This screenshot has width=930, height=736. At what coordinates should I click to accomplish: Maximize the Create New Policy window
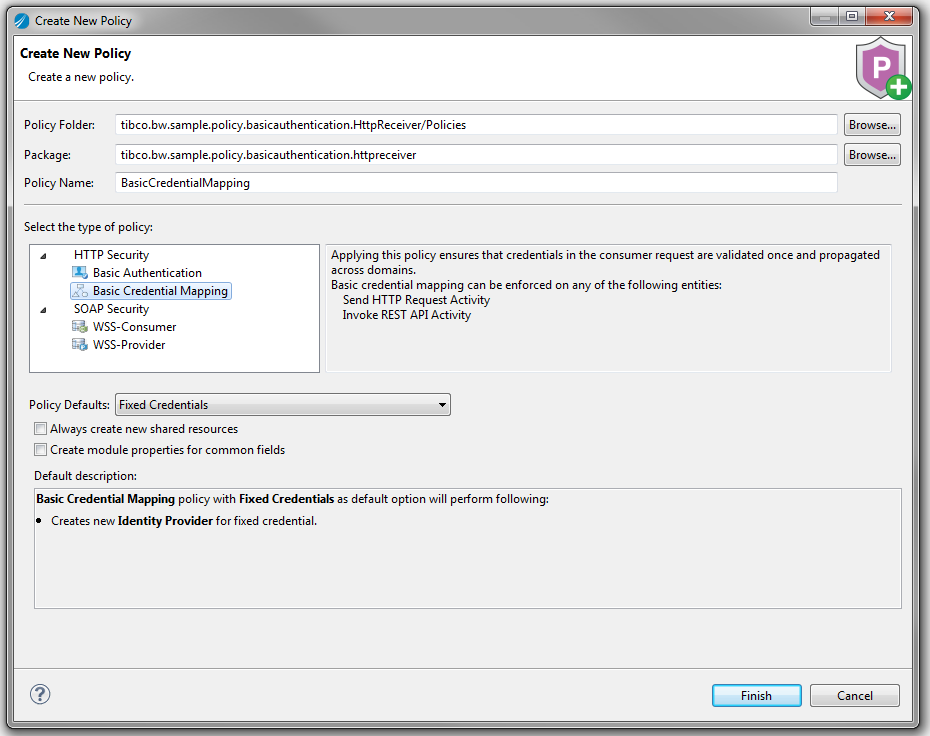(x=852, y=17)
